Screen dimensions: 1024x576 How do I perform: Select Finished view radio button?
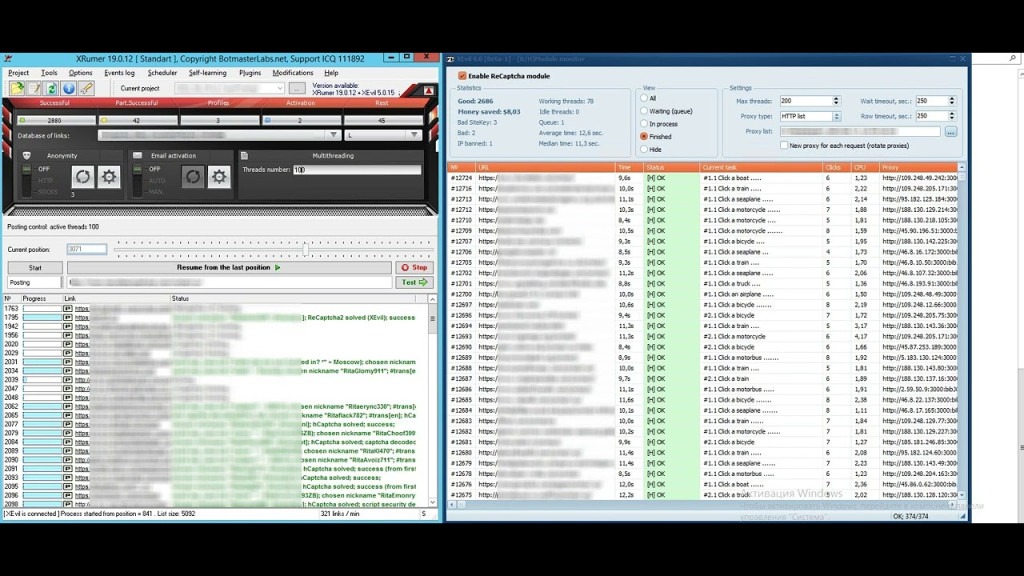tap(644, 136)
